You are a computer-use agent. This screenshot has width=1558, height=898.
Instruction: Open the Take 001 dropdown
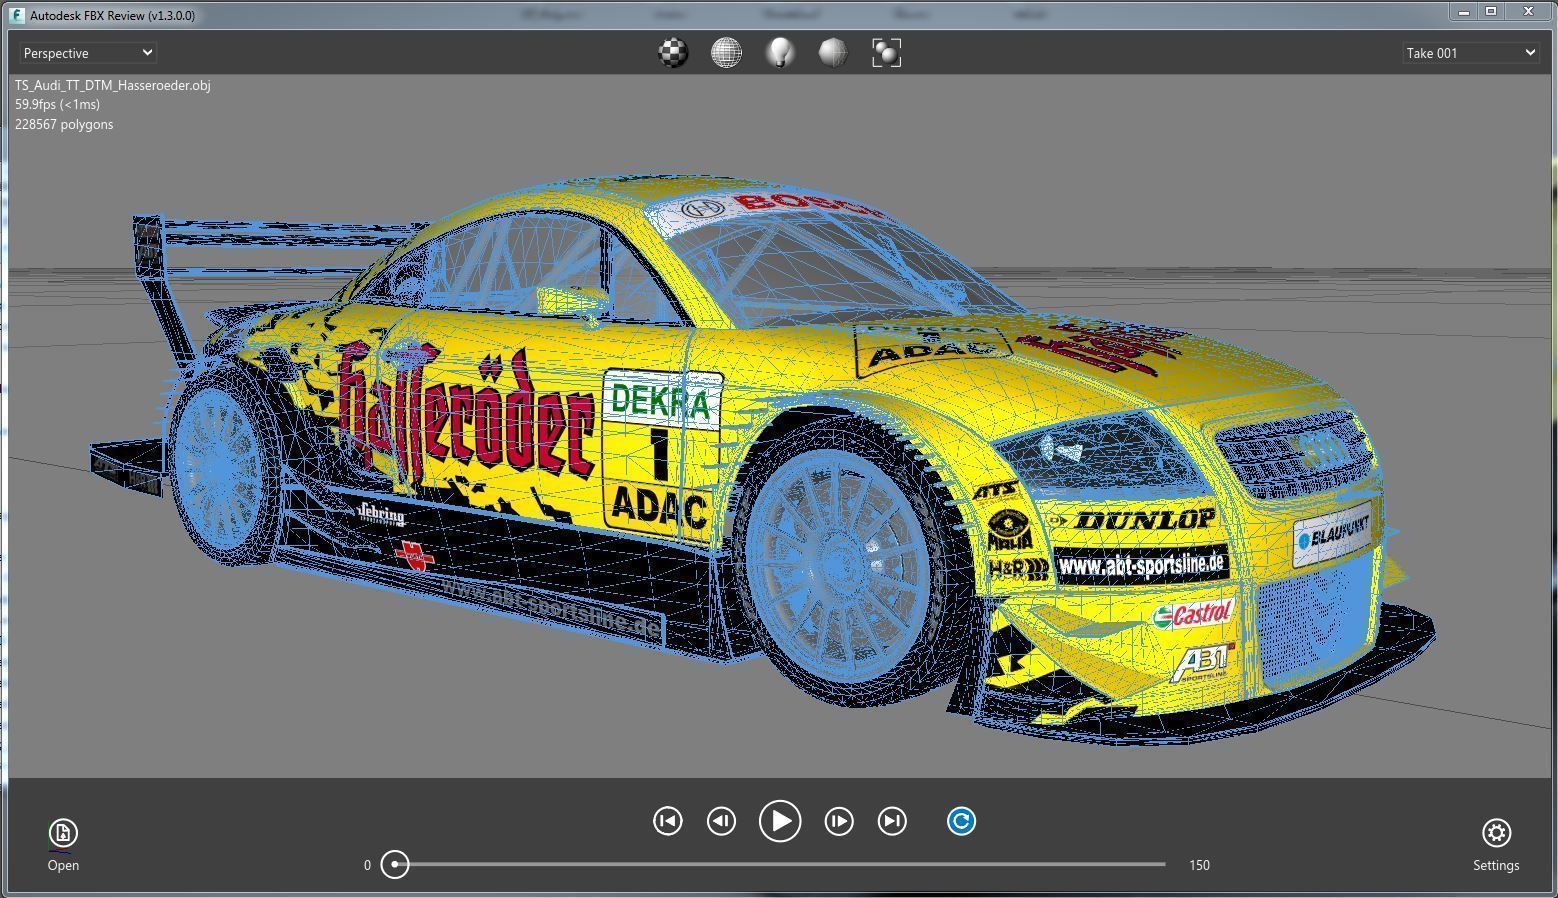click(1469, 53)
